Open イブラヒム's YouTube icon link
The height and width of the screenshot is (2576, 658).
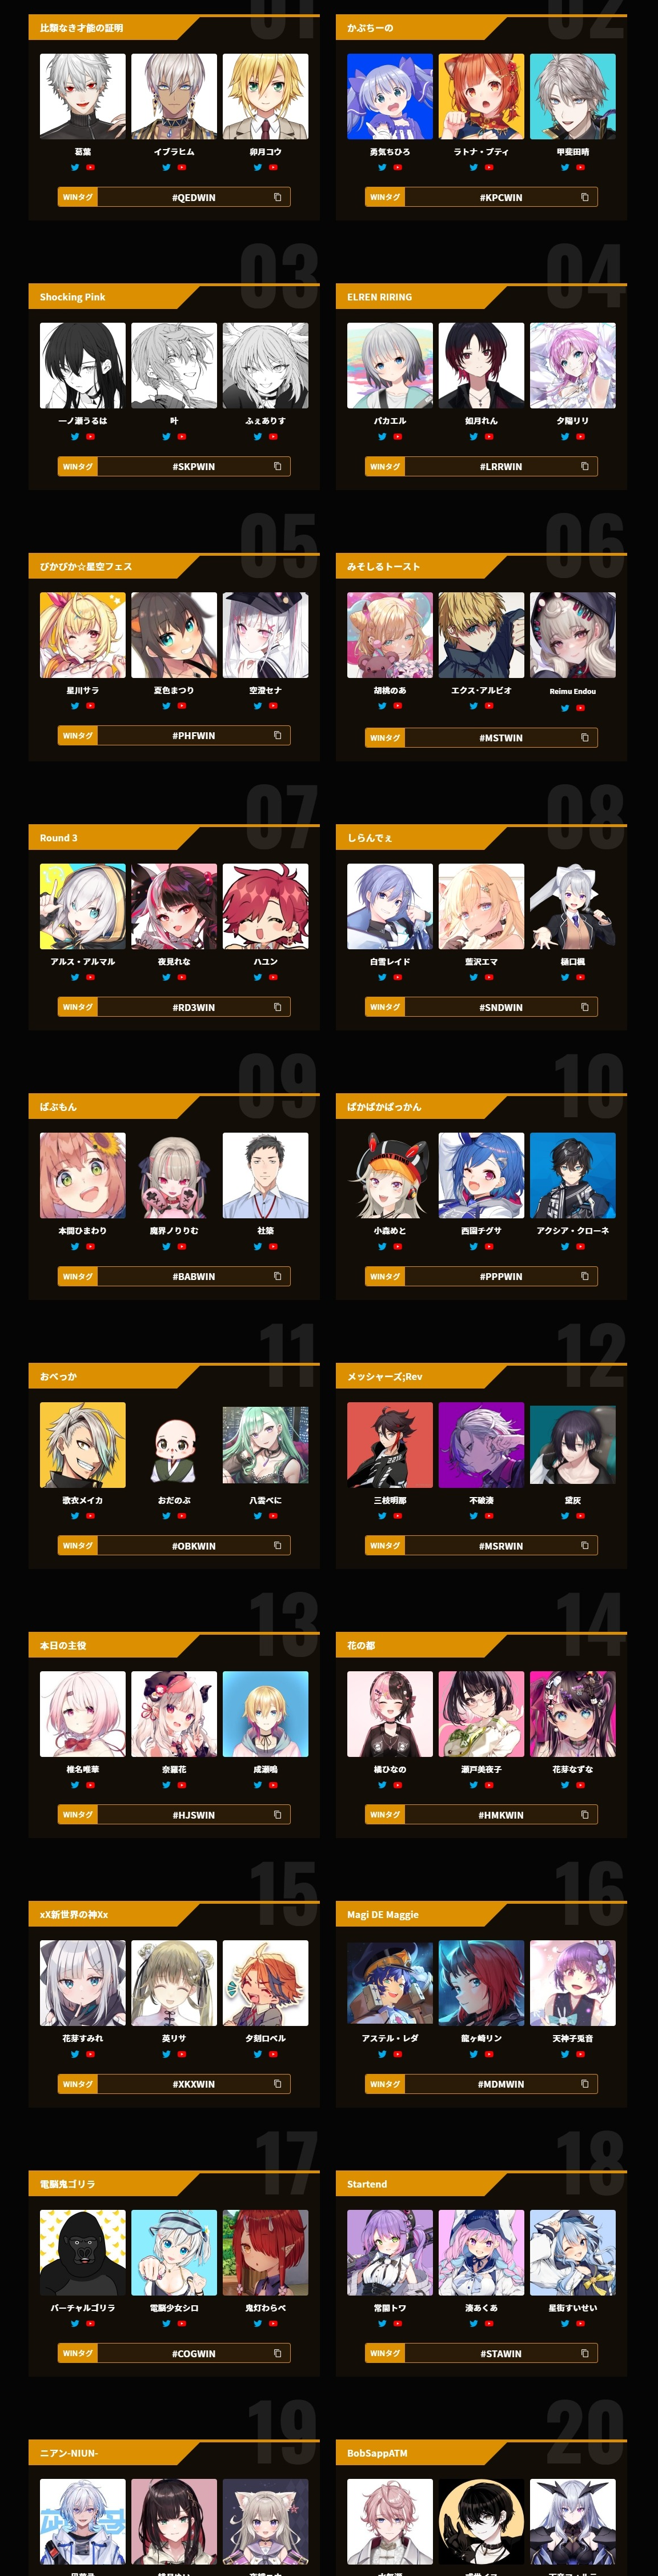click(182, 168)
